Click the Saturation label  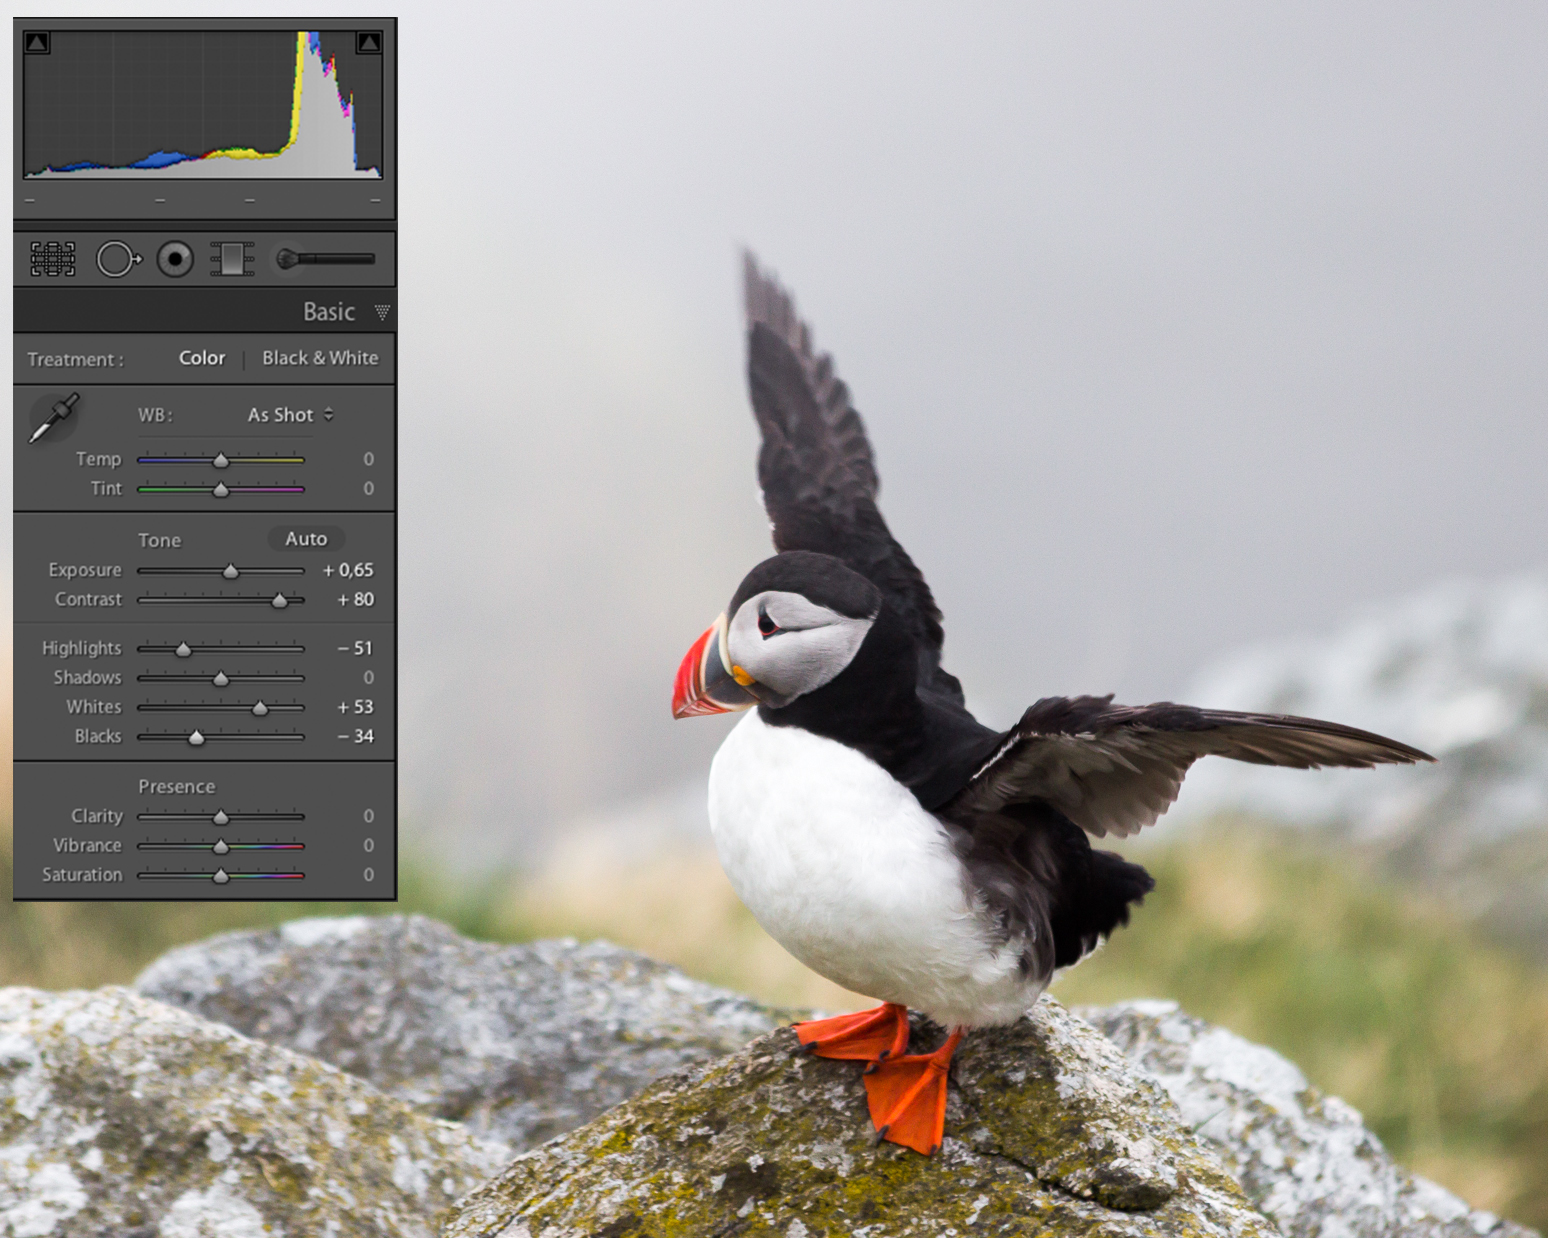point(82,874)
